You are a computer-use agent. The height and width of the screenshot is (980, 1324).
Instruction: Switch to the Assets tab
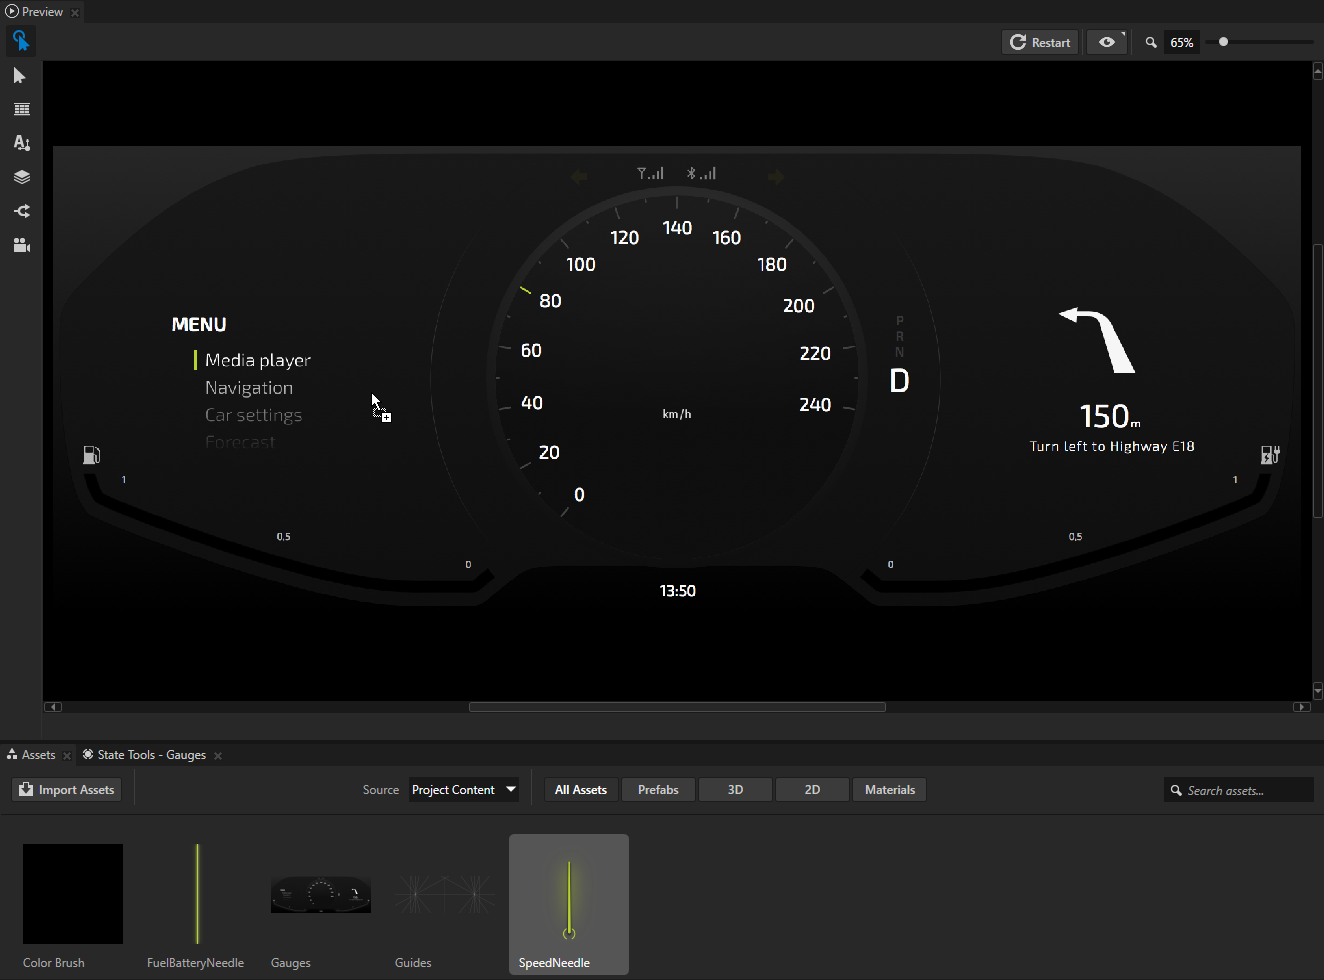pyautogui.click(x=38, y=755)
